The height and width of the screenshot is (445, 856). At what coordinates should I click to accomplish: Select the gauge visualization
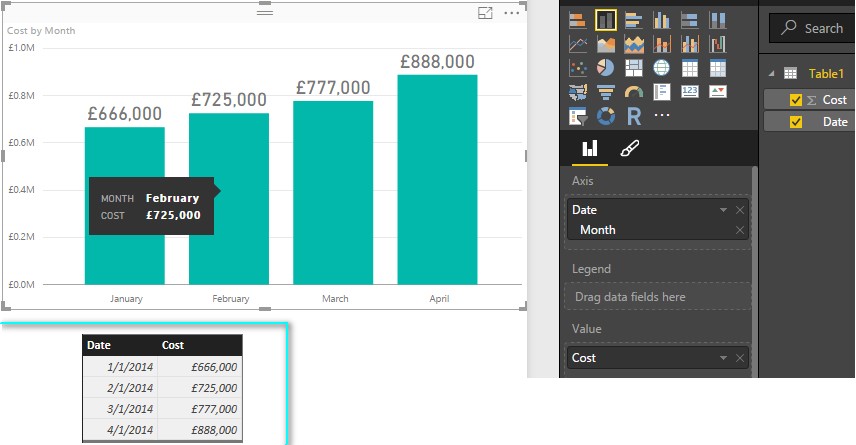coord(633,92)
